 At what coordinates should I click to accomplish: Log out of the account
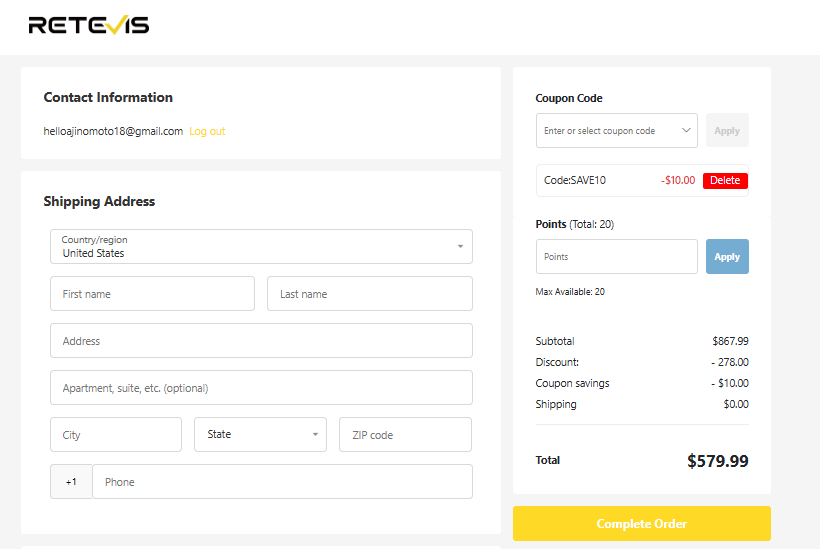tap(207, 131)
